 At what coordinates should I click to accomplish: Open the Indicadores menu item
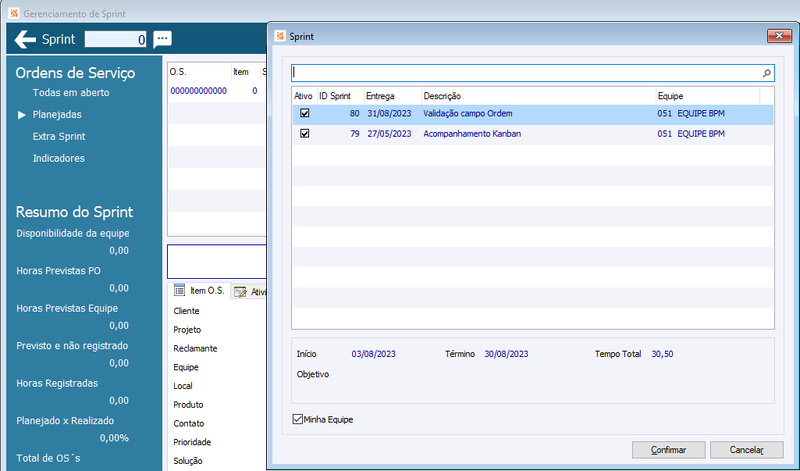[59, 158]
